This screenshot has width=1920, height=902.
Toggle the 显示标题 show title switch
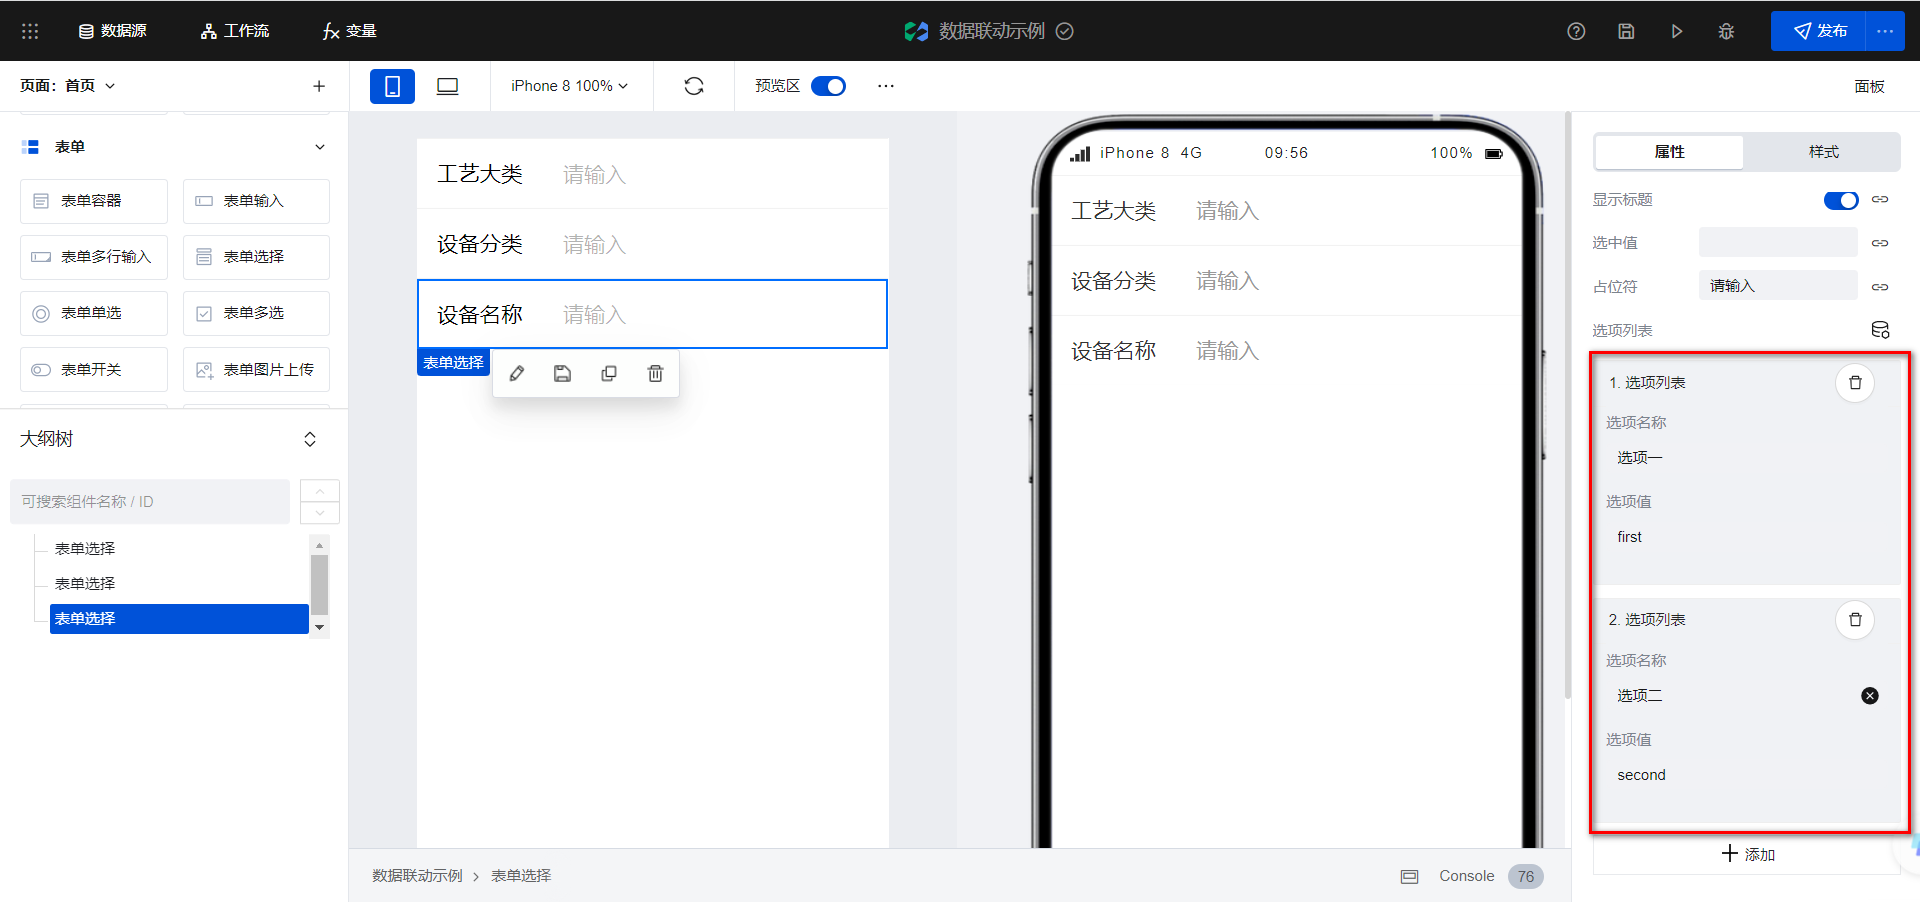click(x=1841, y=200)
